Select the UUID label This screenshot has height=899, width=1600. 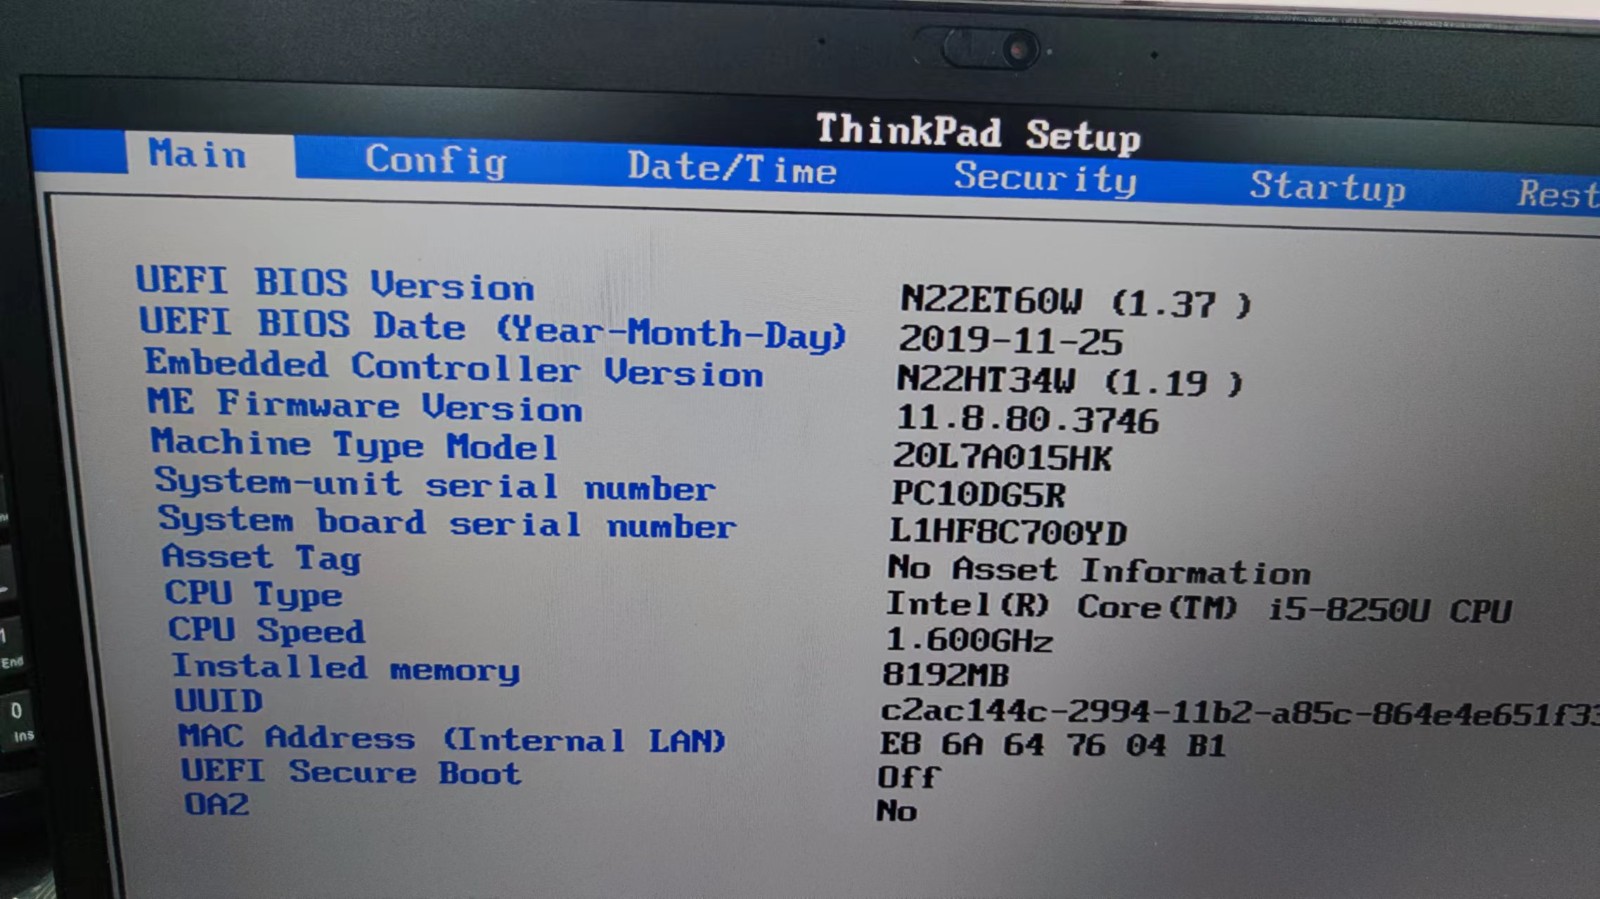[219, 700]
